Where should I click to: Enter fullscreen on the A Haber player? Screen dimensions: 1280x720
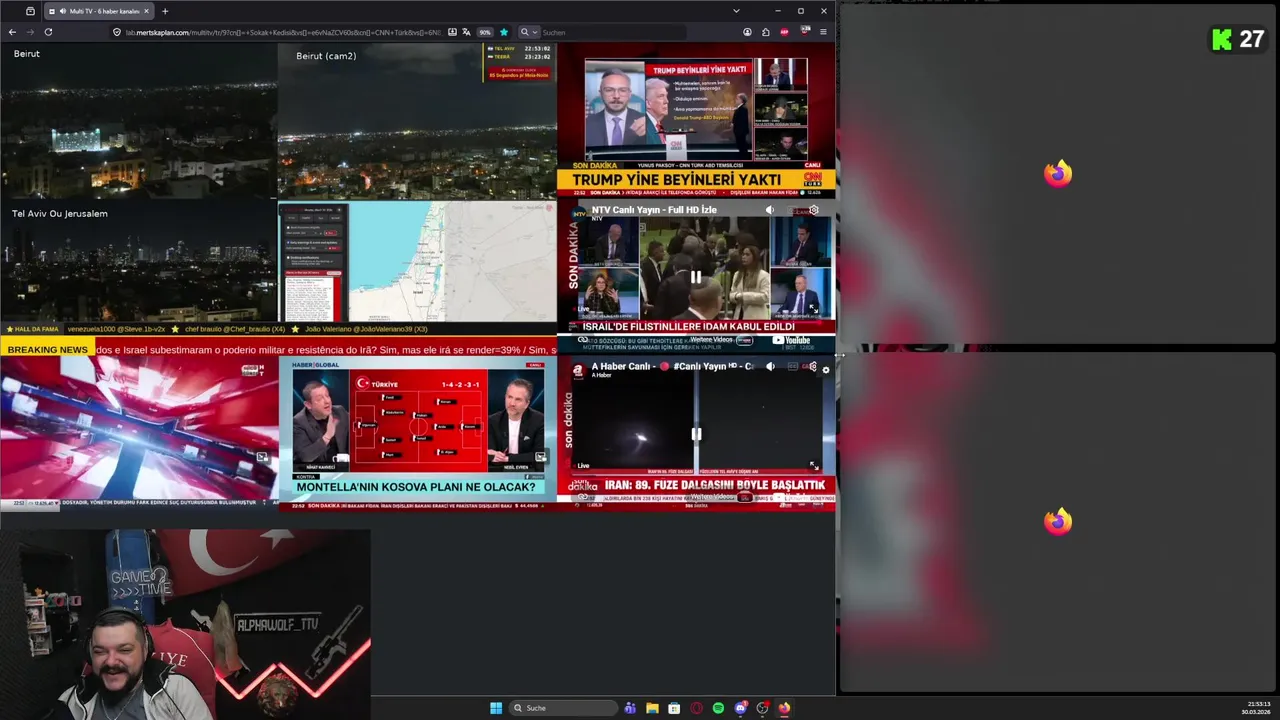pos(814,466)
